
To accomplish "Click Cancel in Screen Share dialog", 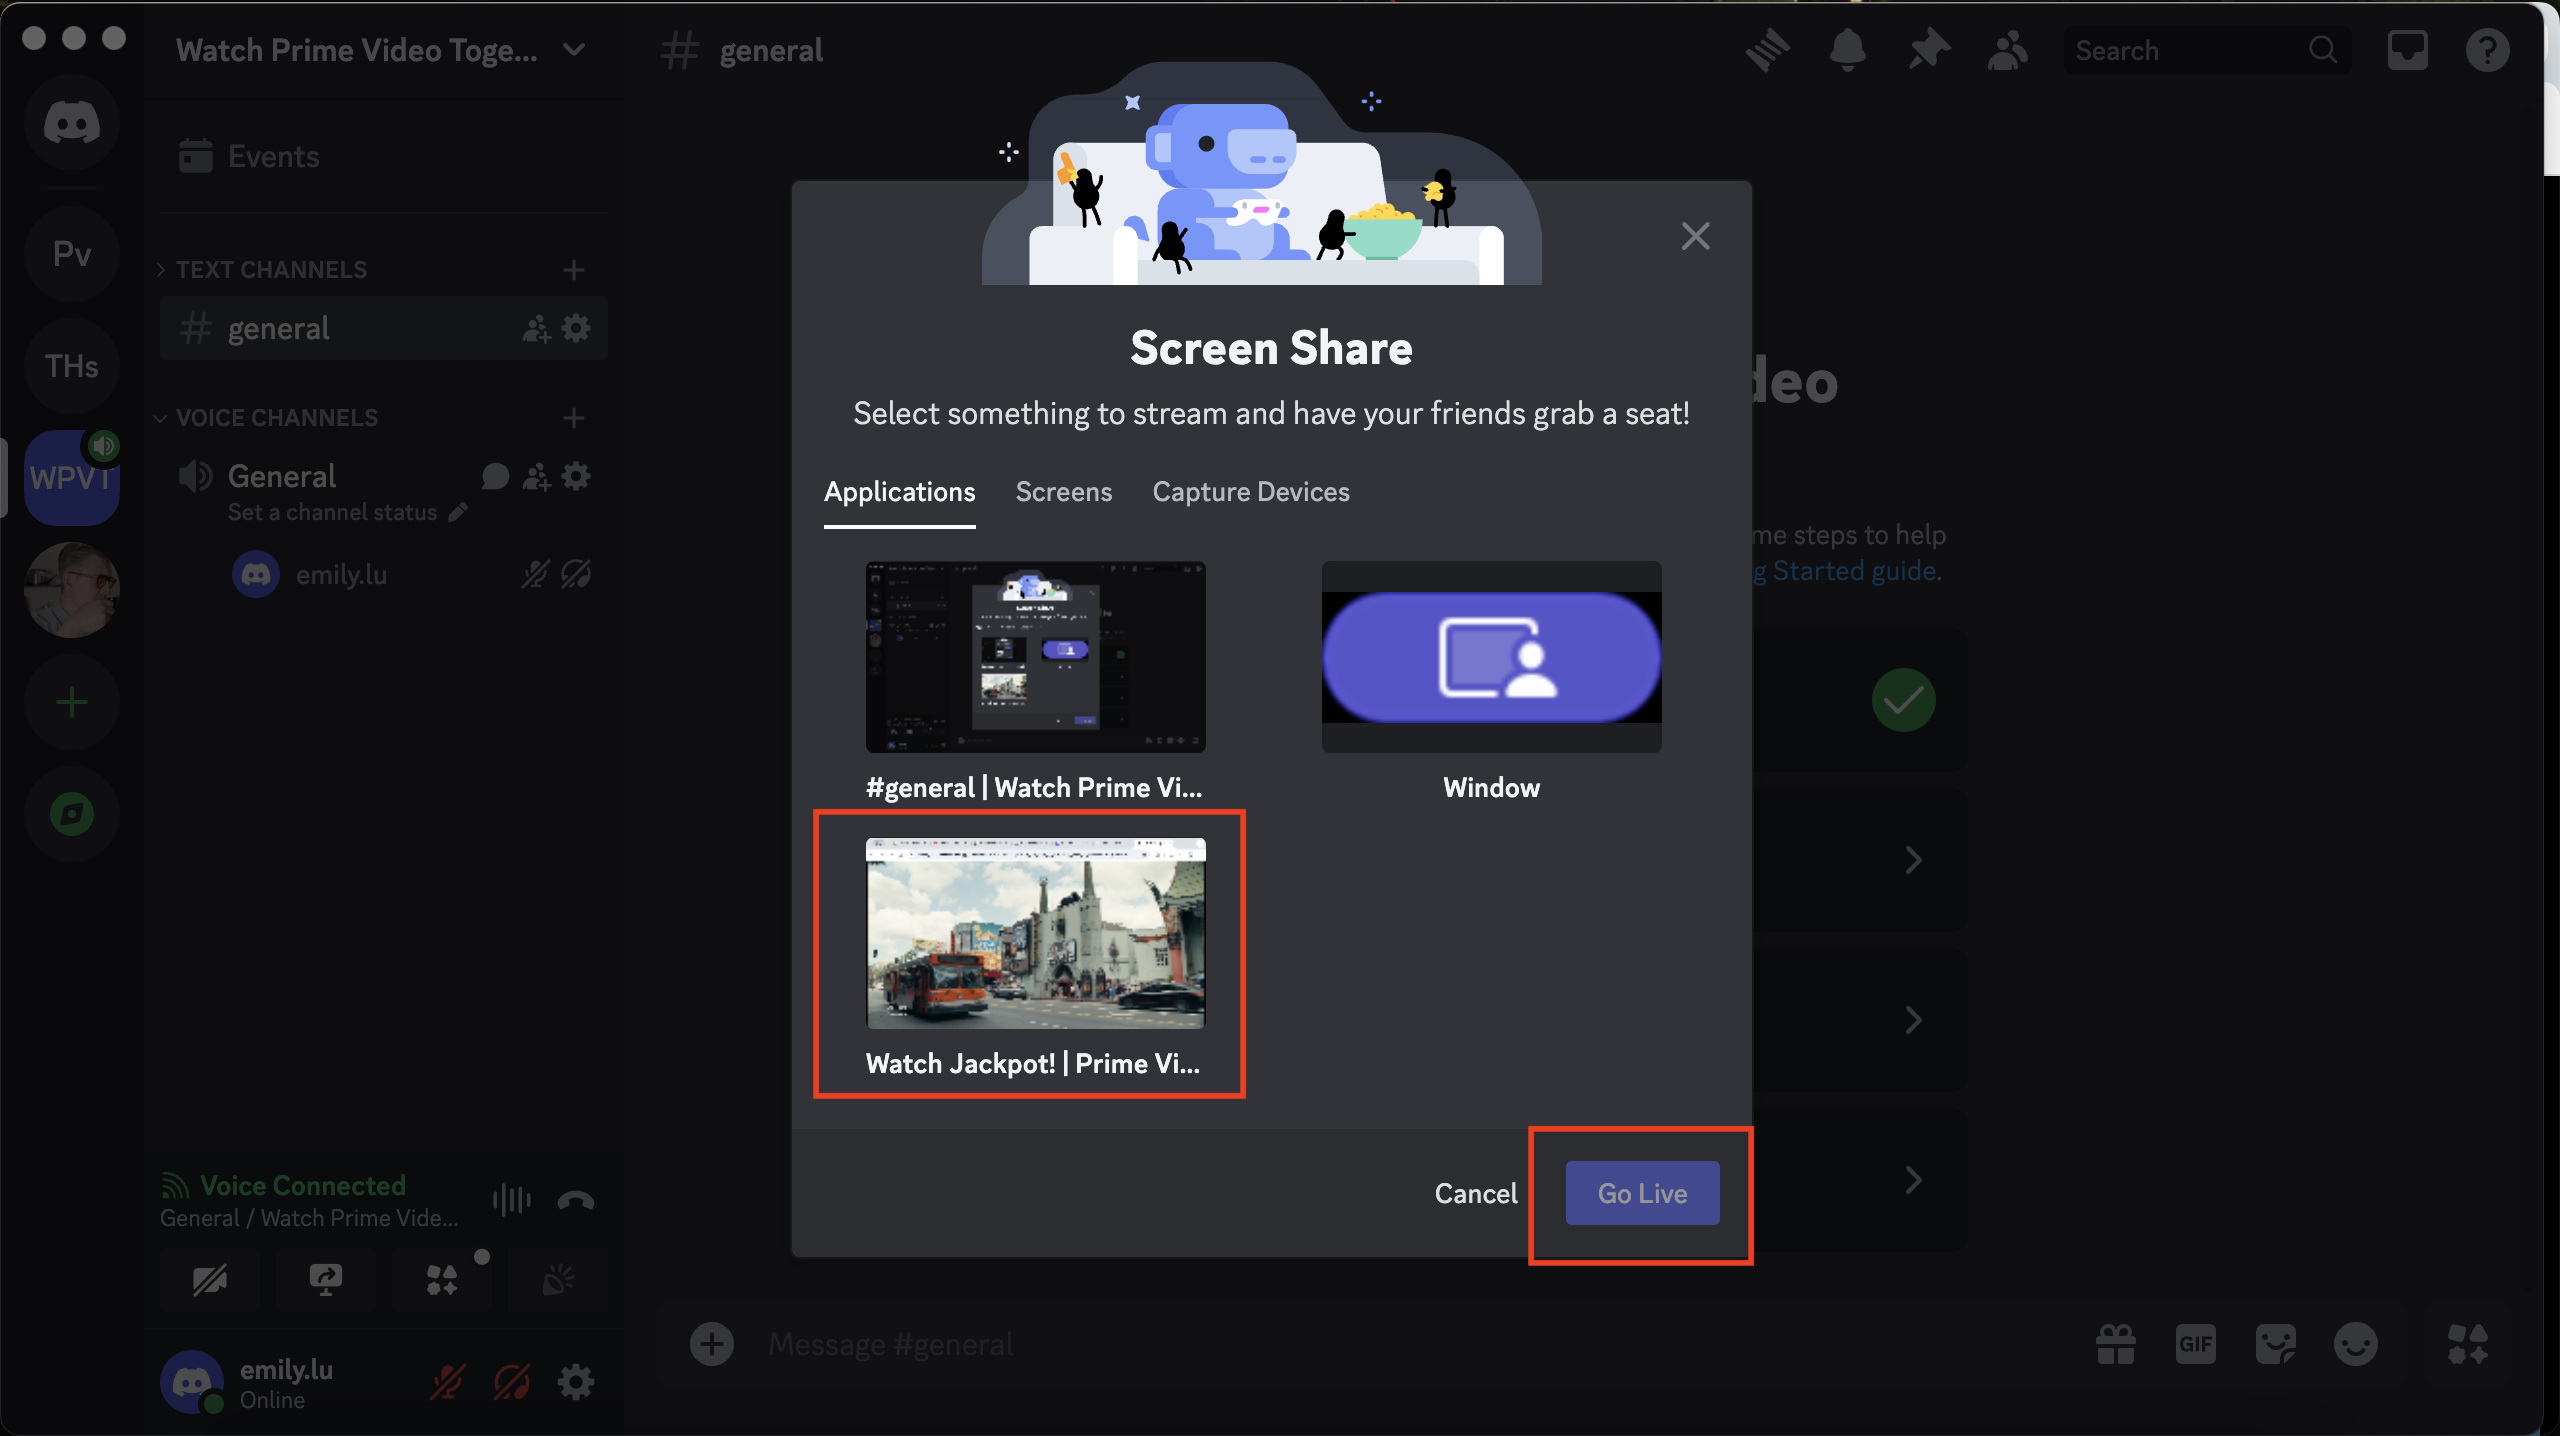I will point(1475,1193).
